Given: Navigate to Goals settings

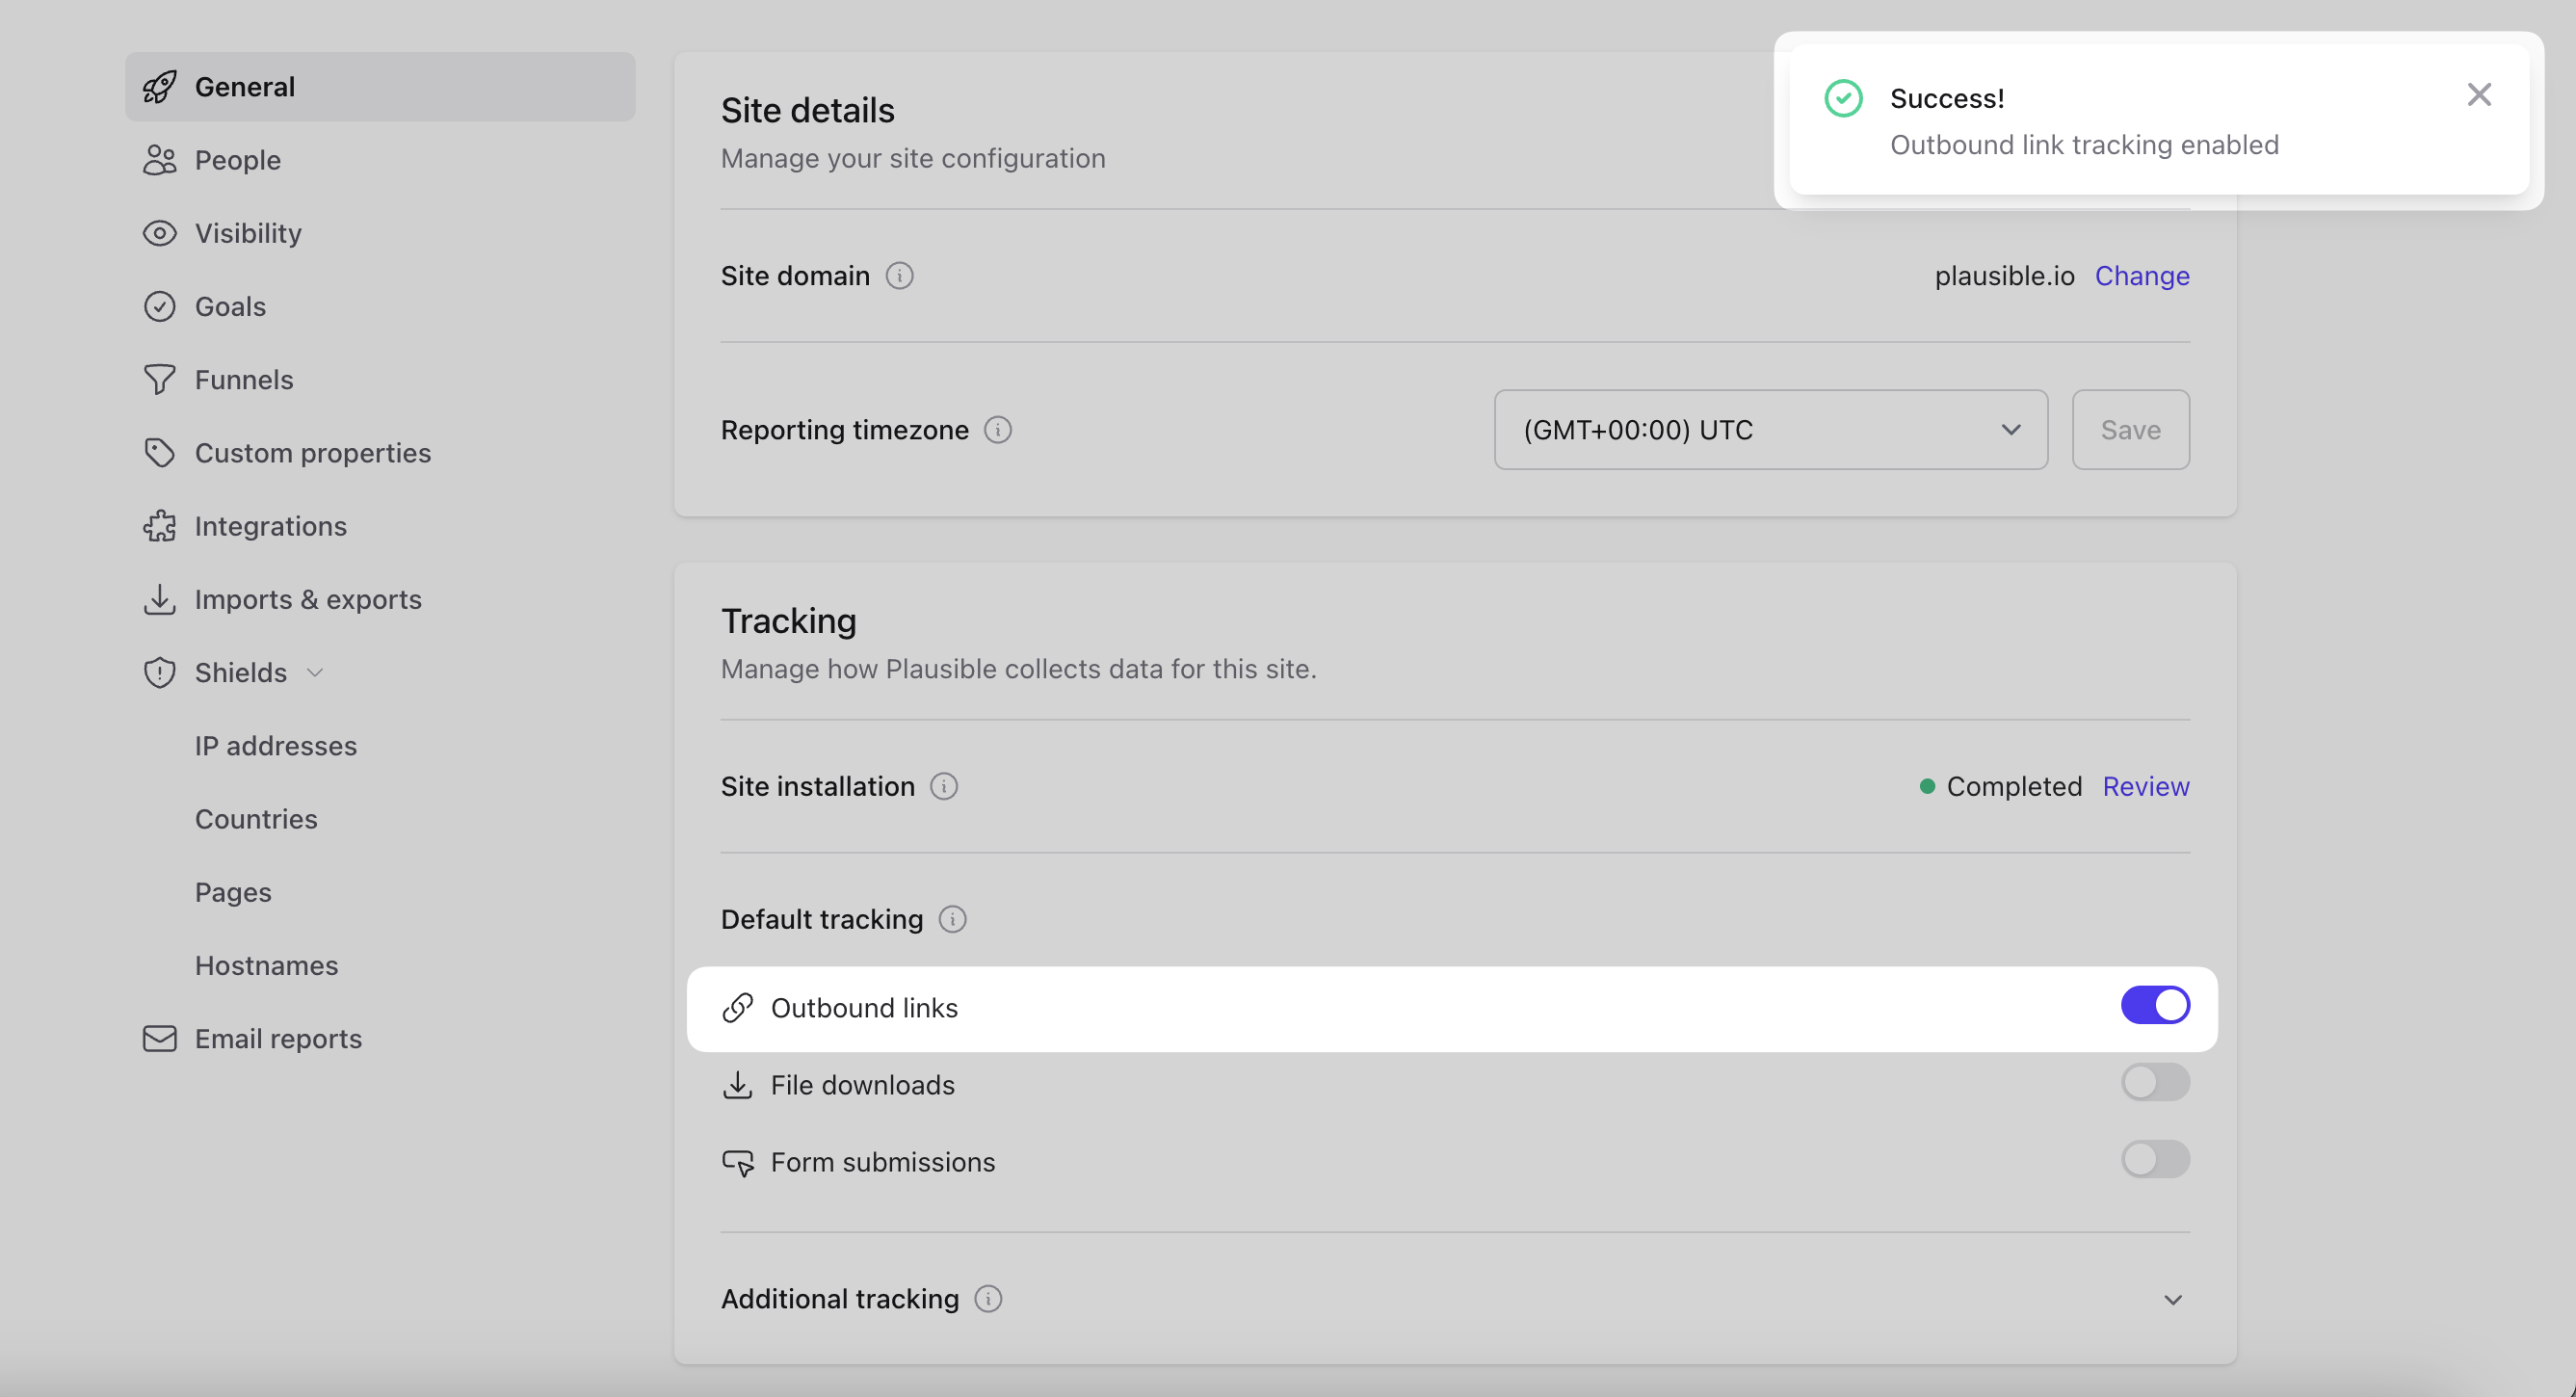Looking at the screenshot, I should 230,306.
